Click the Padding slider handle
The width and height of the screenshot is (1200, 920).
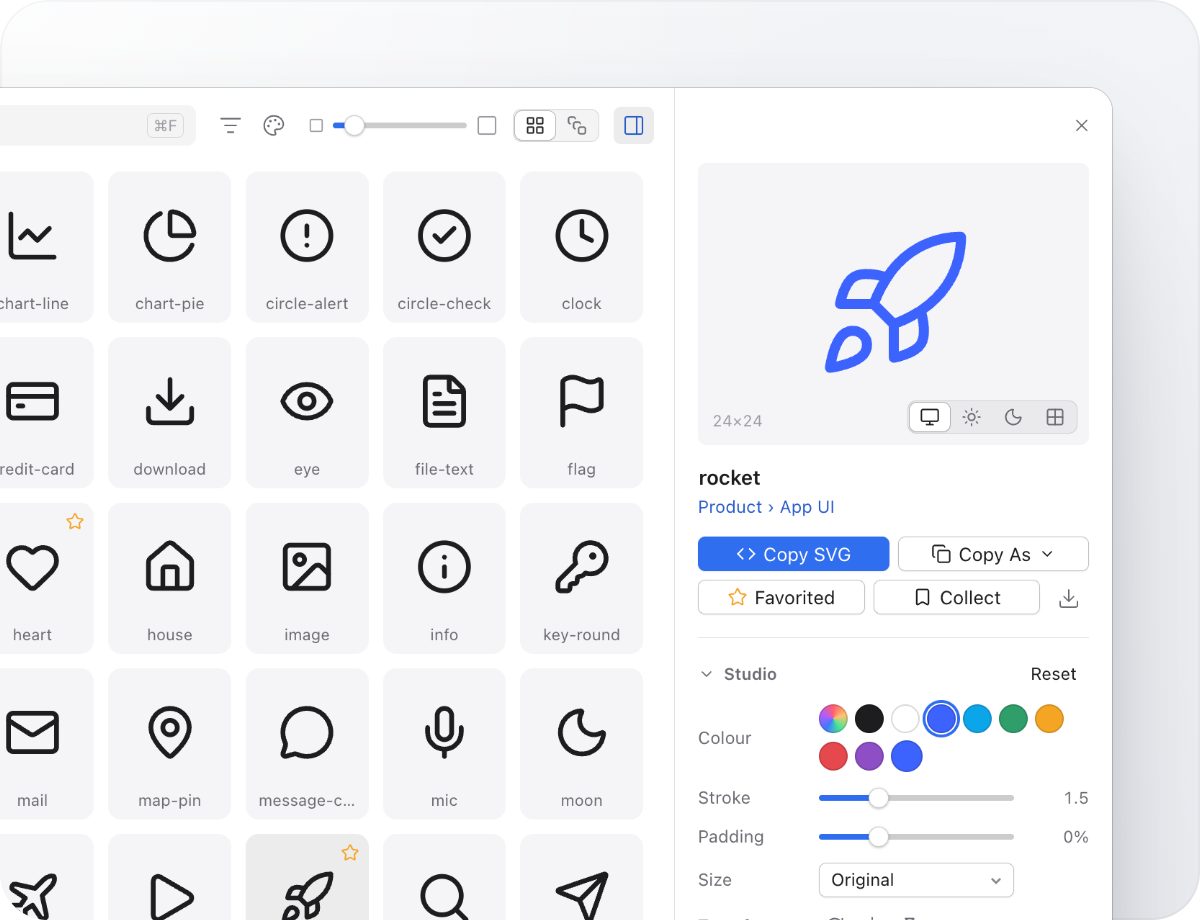click(878, 837)
